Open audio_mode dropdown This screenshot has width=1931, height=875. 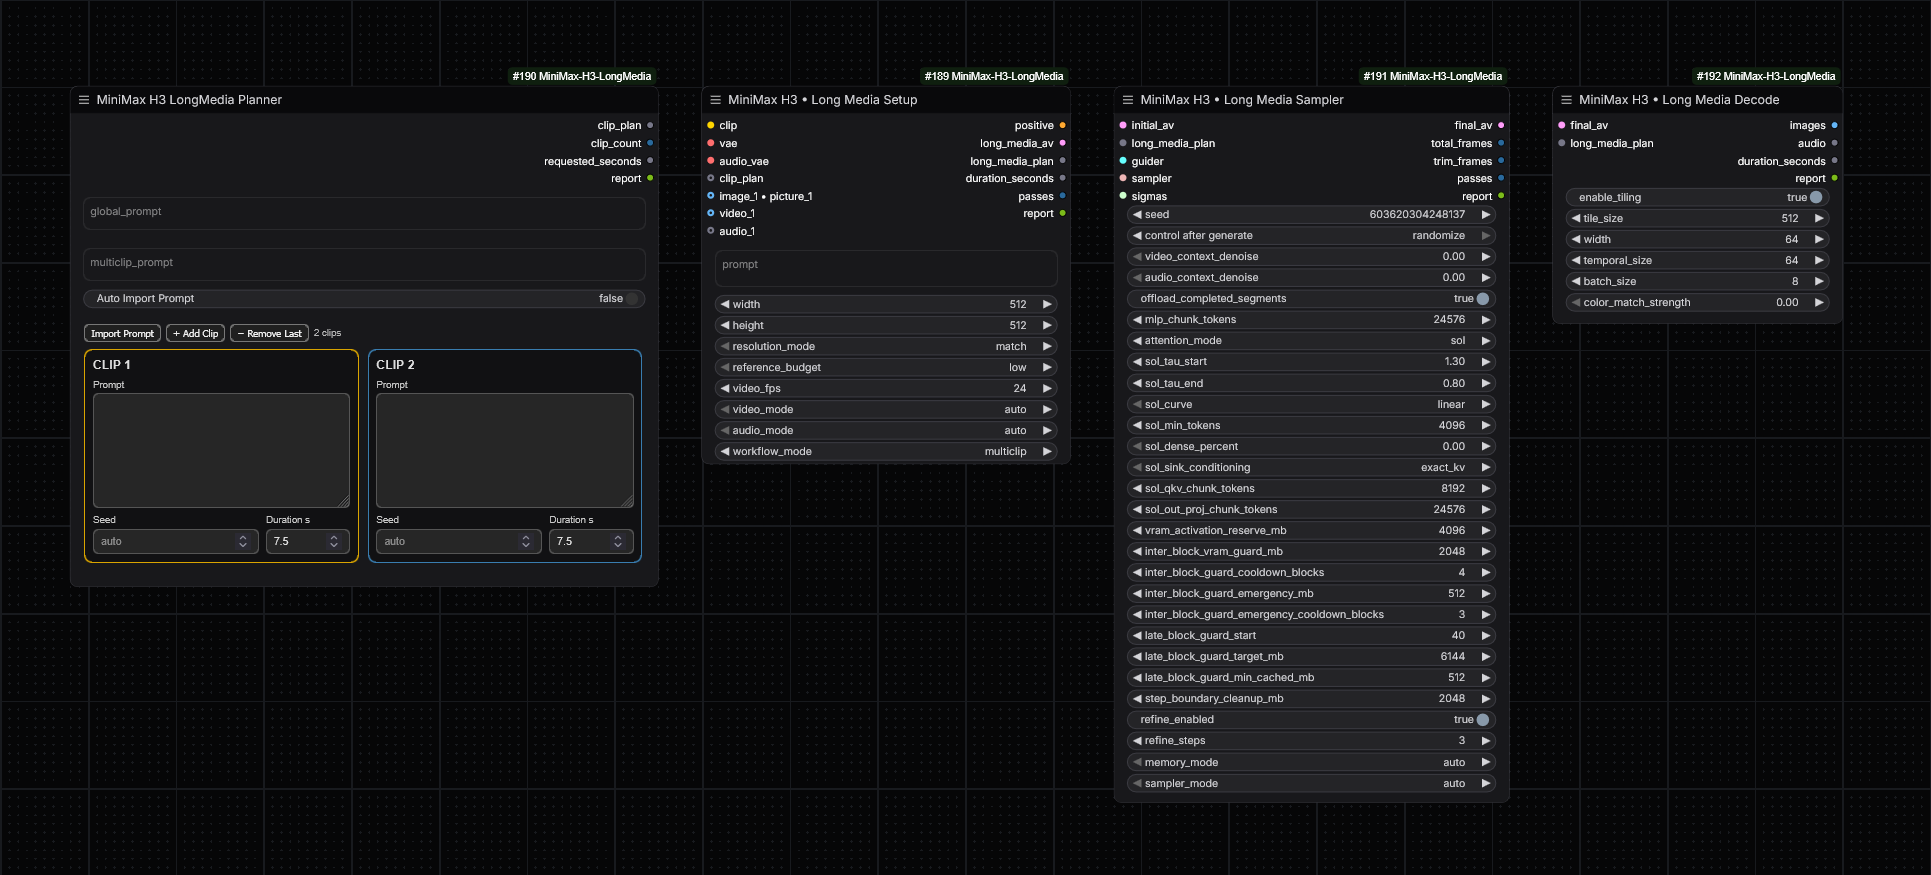(886, 430)
